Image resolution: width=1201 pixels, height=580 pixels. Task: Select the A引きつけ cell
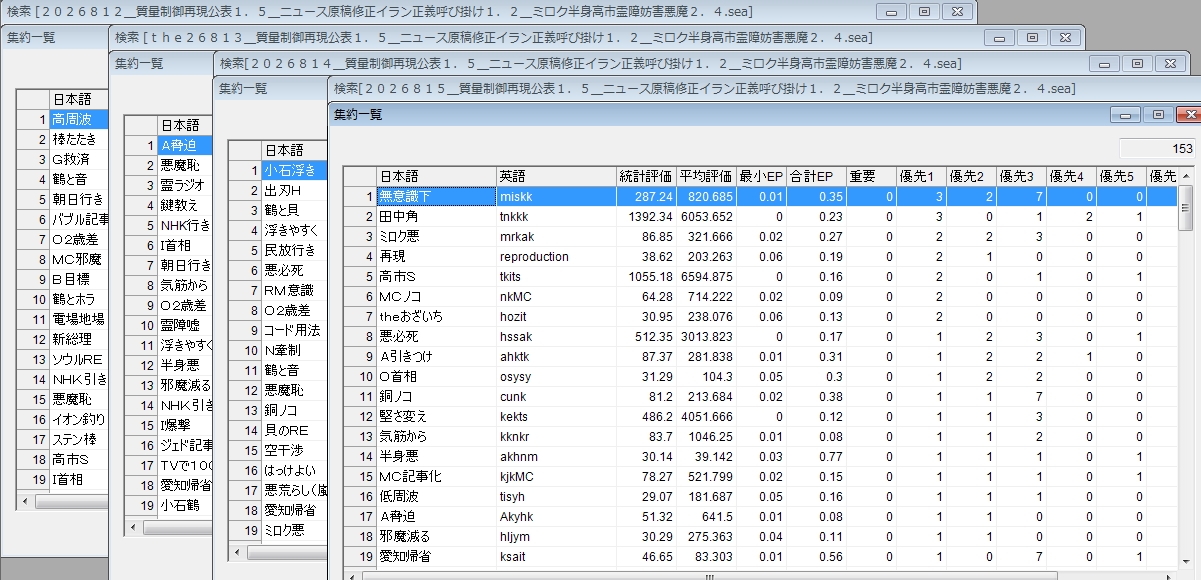[435, 357]
